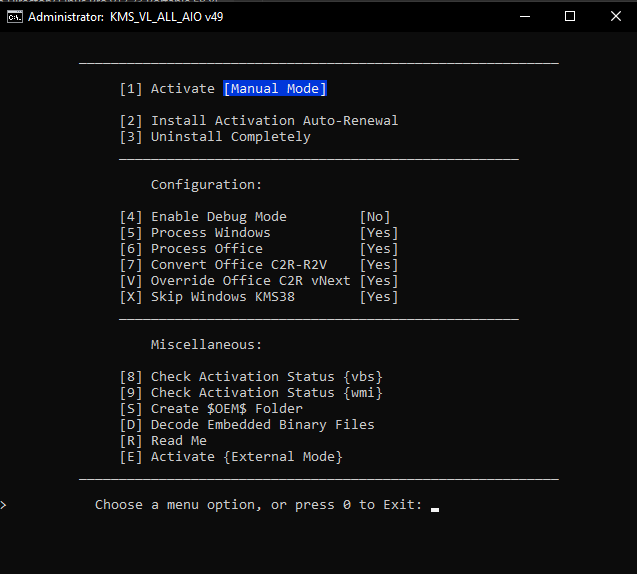This screenshot has height=574, width=637.
Task: Minimize the KMS_VL_ALL_AIO window
Action: (x=525, y=16)
